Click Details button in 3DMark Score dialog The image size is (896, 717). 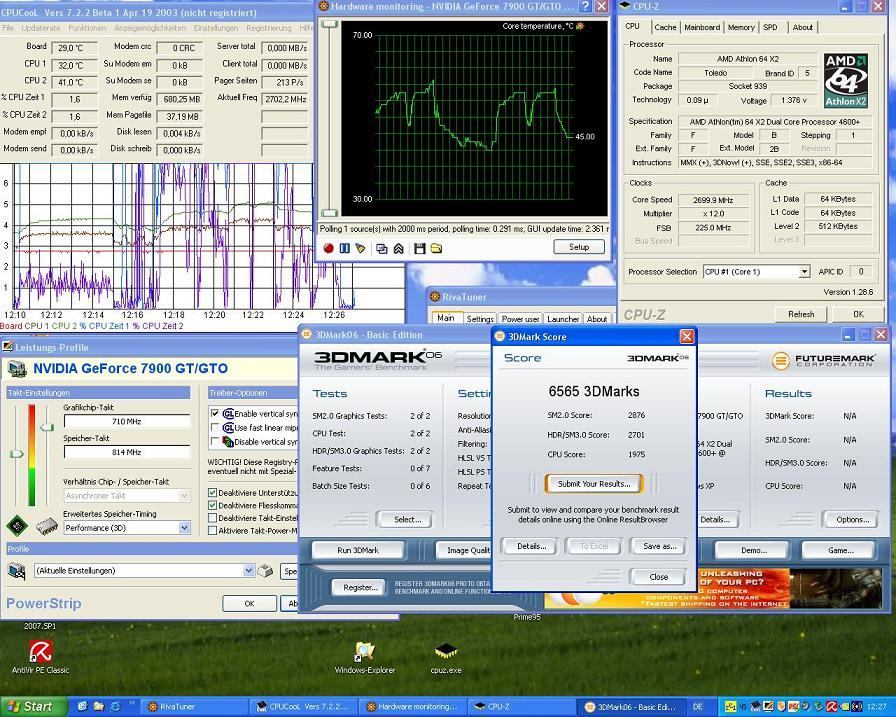(x=531, y=546)
